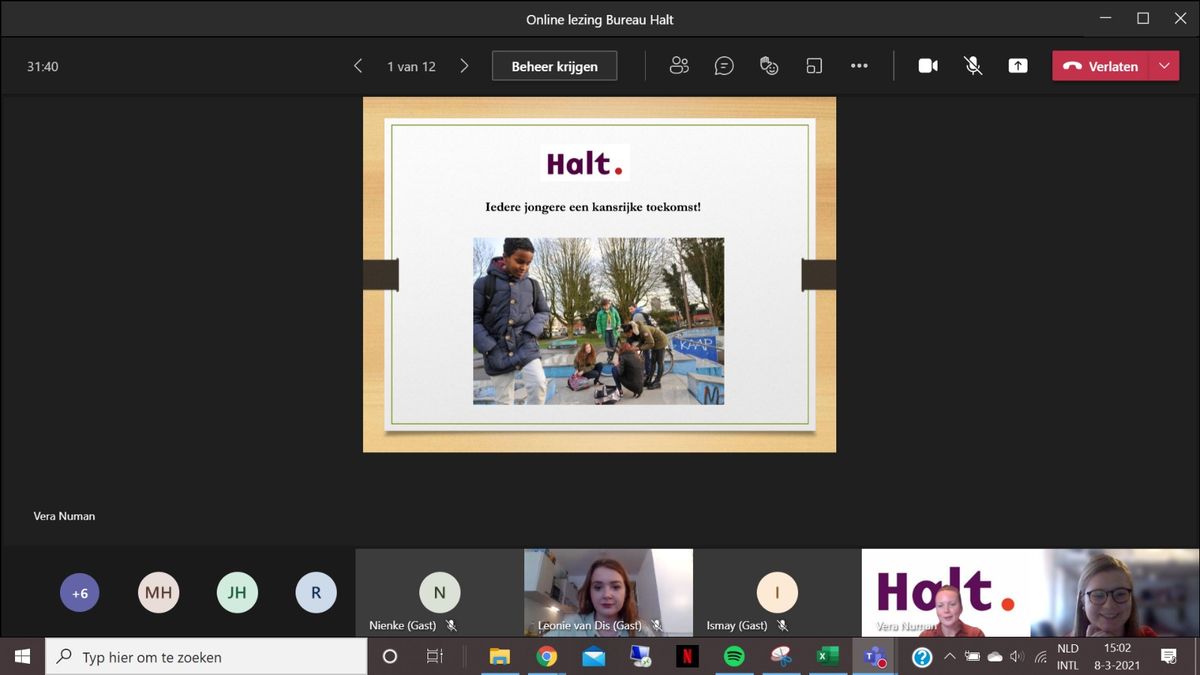Open the meeting chat
This screenshot has width=1200, height=675.
(x=724, y=66)
